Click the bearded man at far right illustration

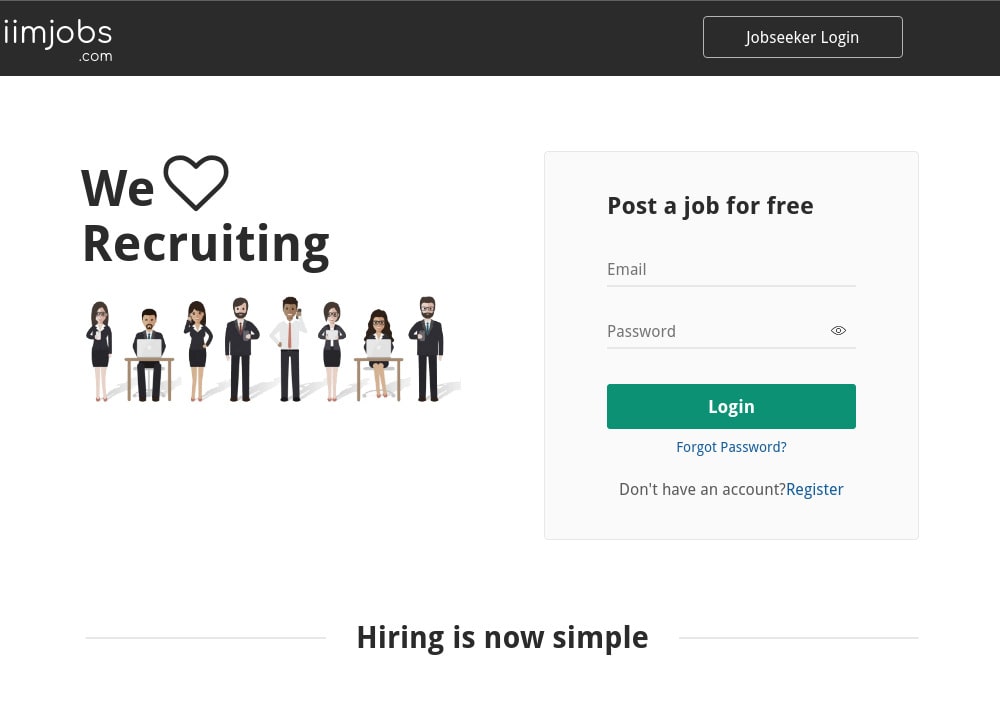coord(428,345)
